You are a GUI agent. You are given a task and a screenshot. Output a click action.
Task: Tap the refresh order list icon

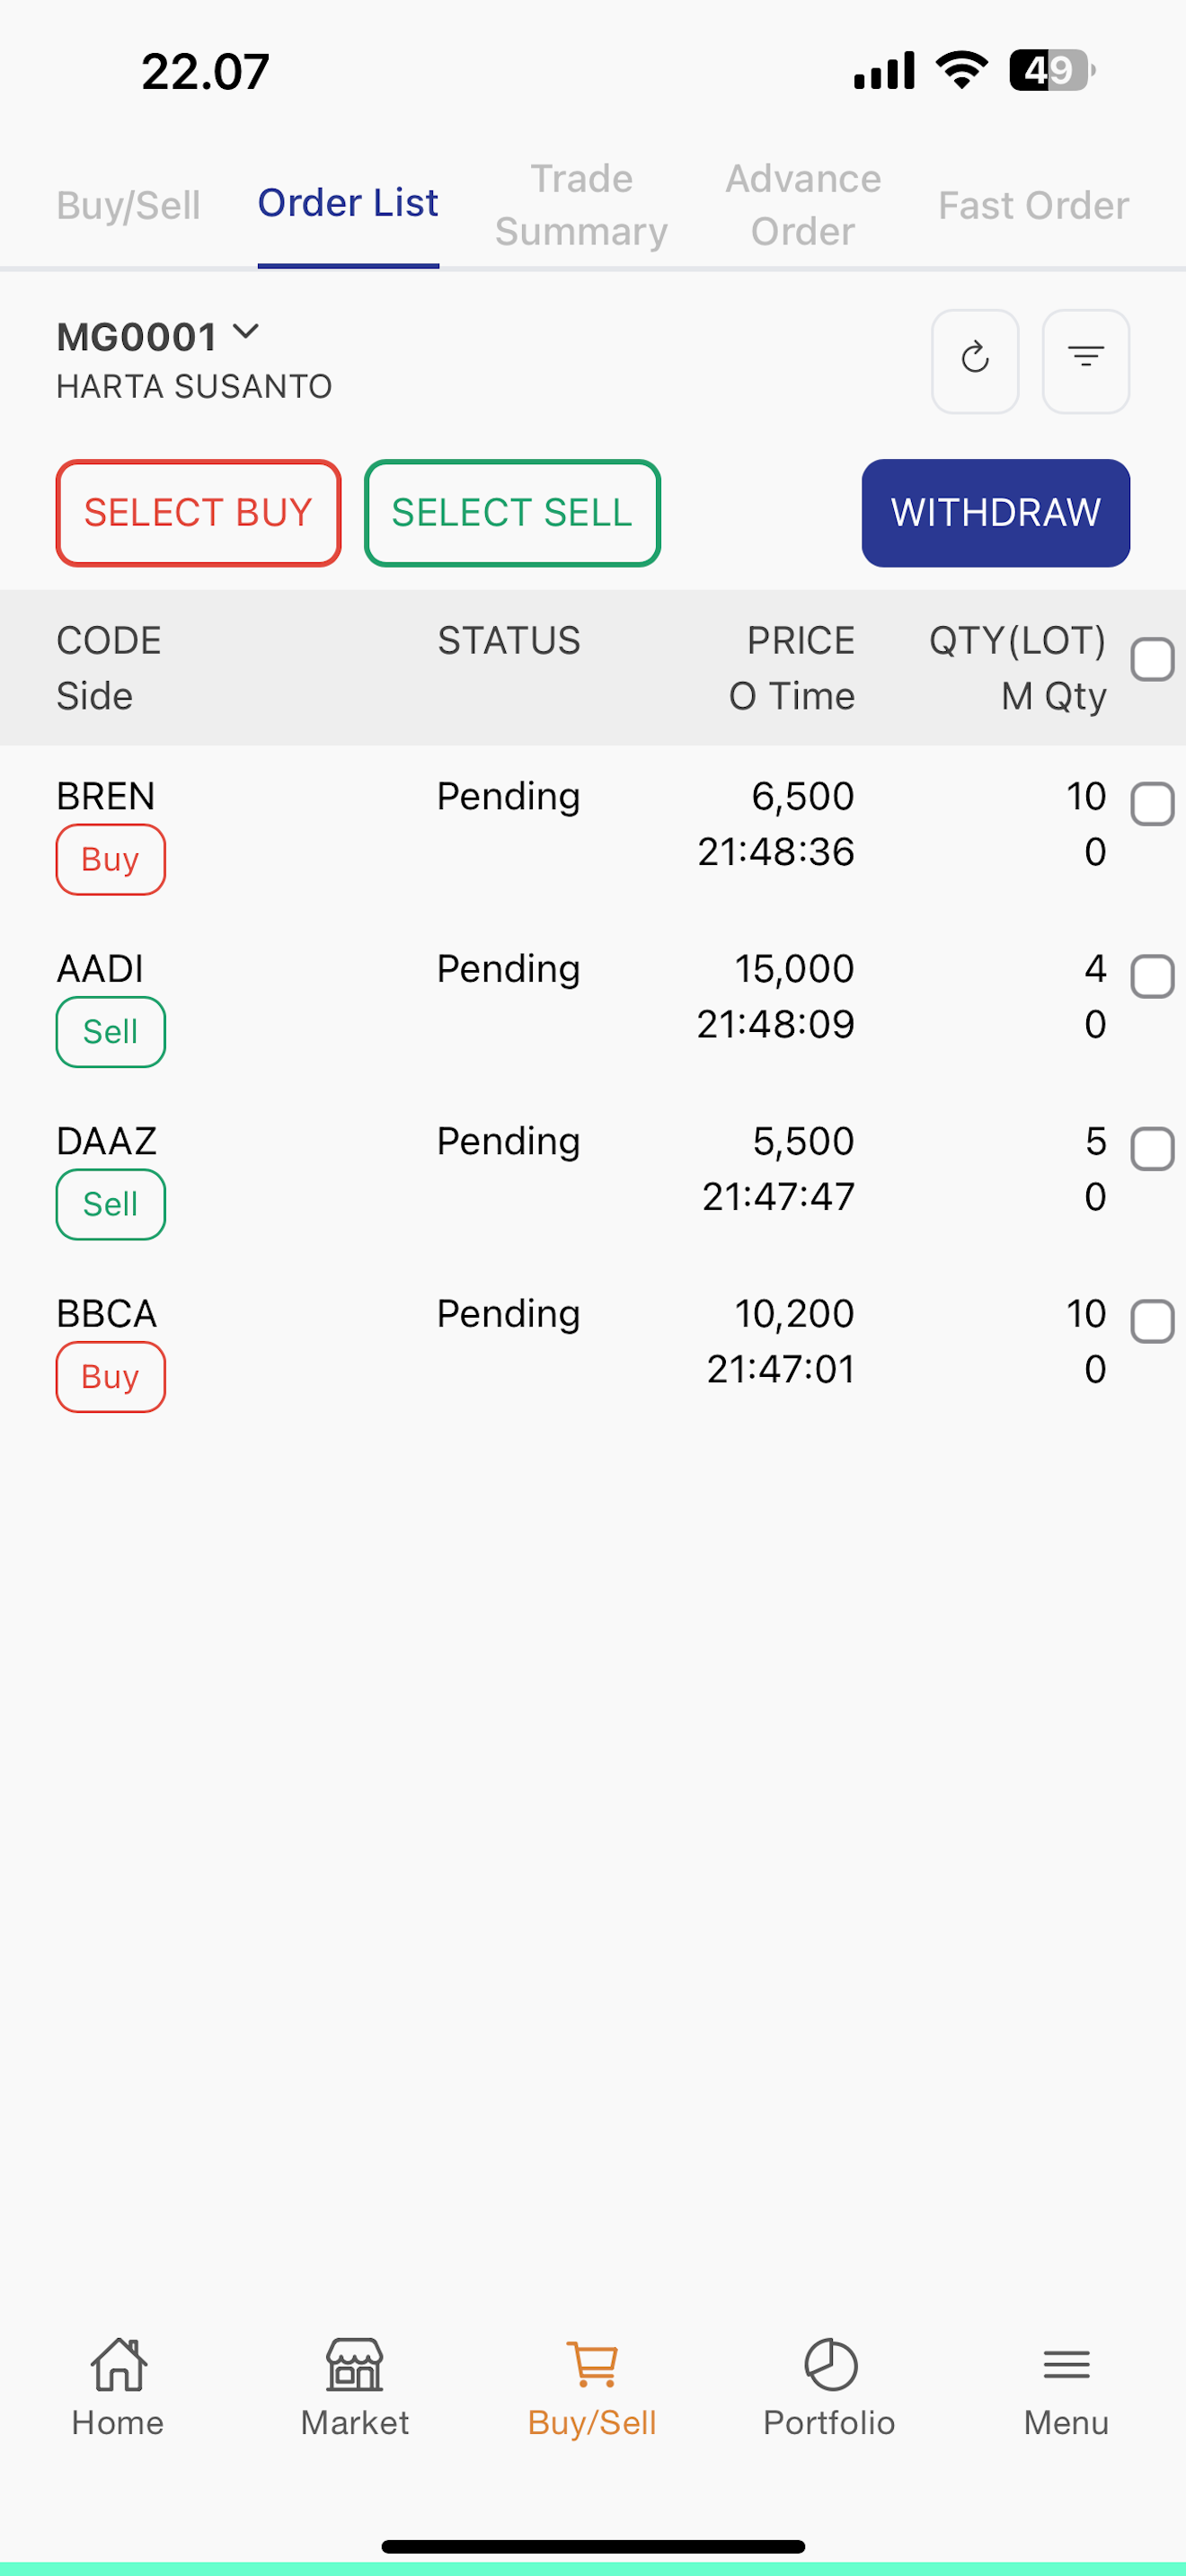(974, 360)
